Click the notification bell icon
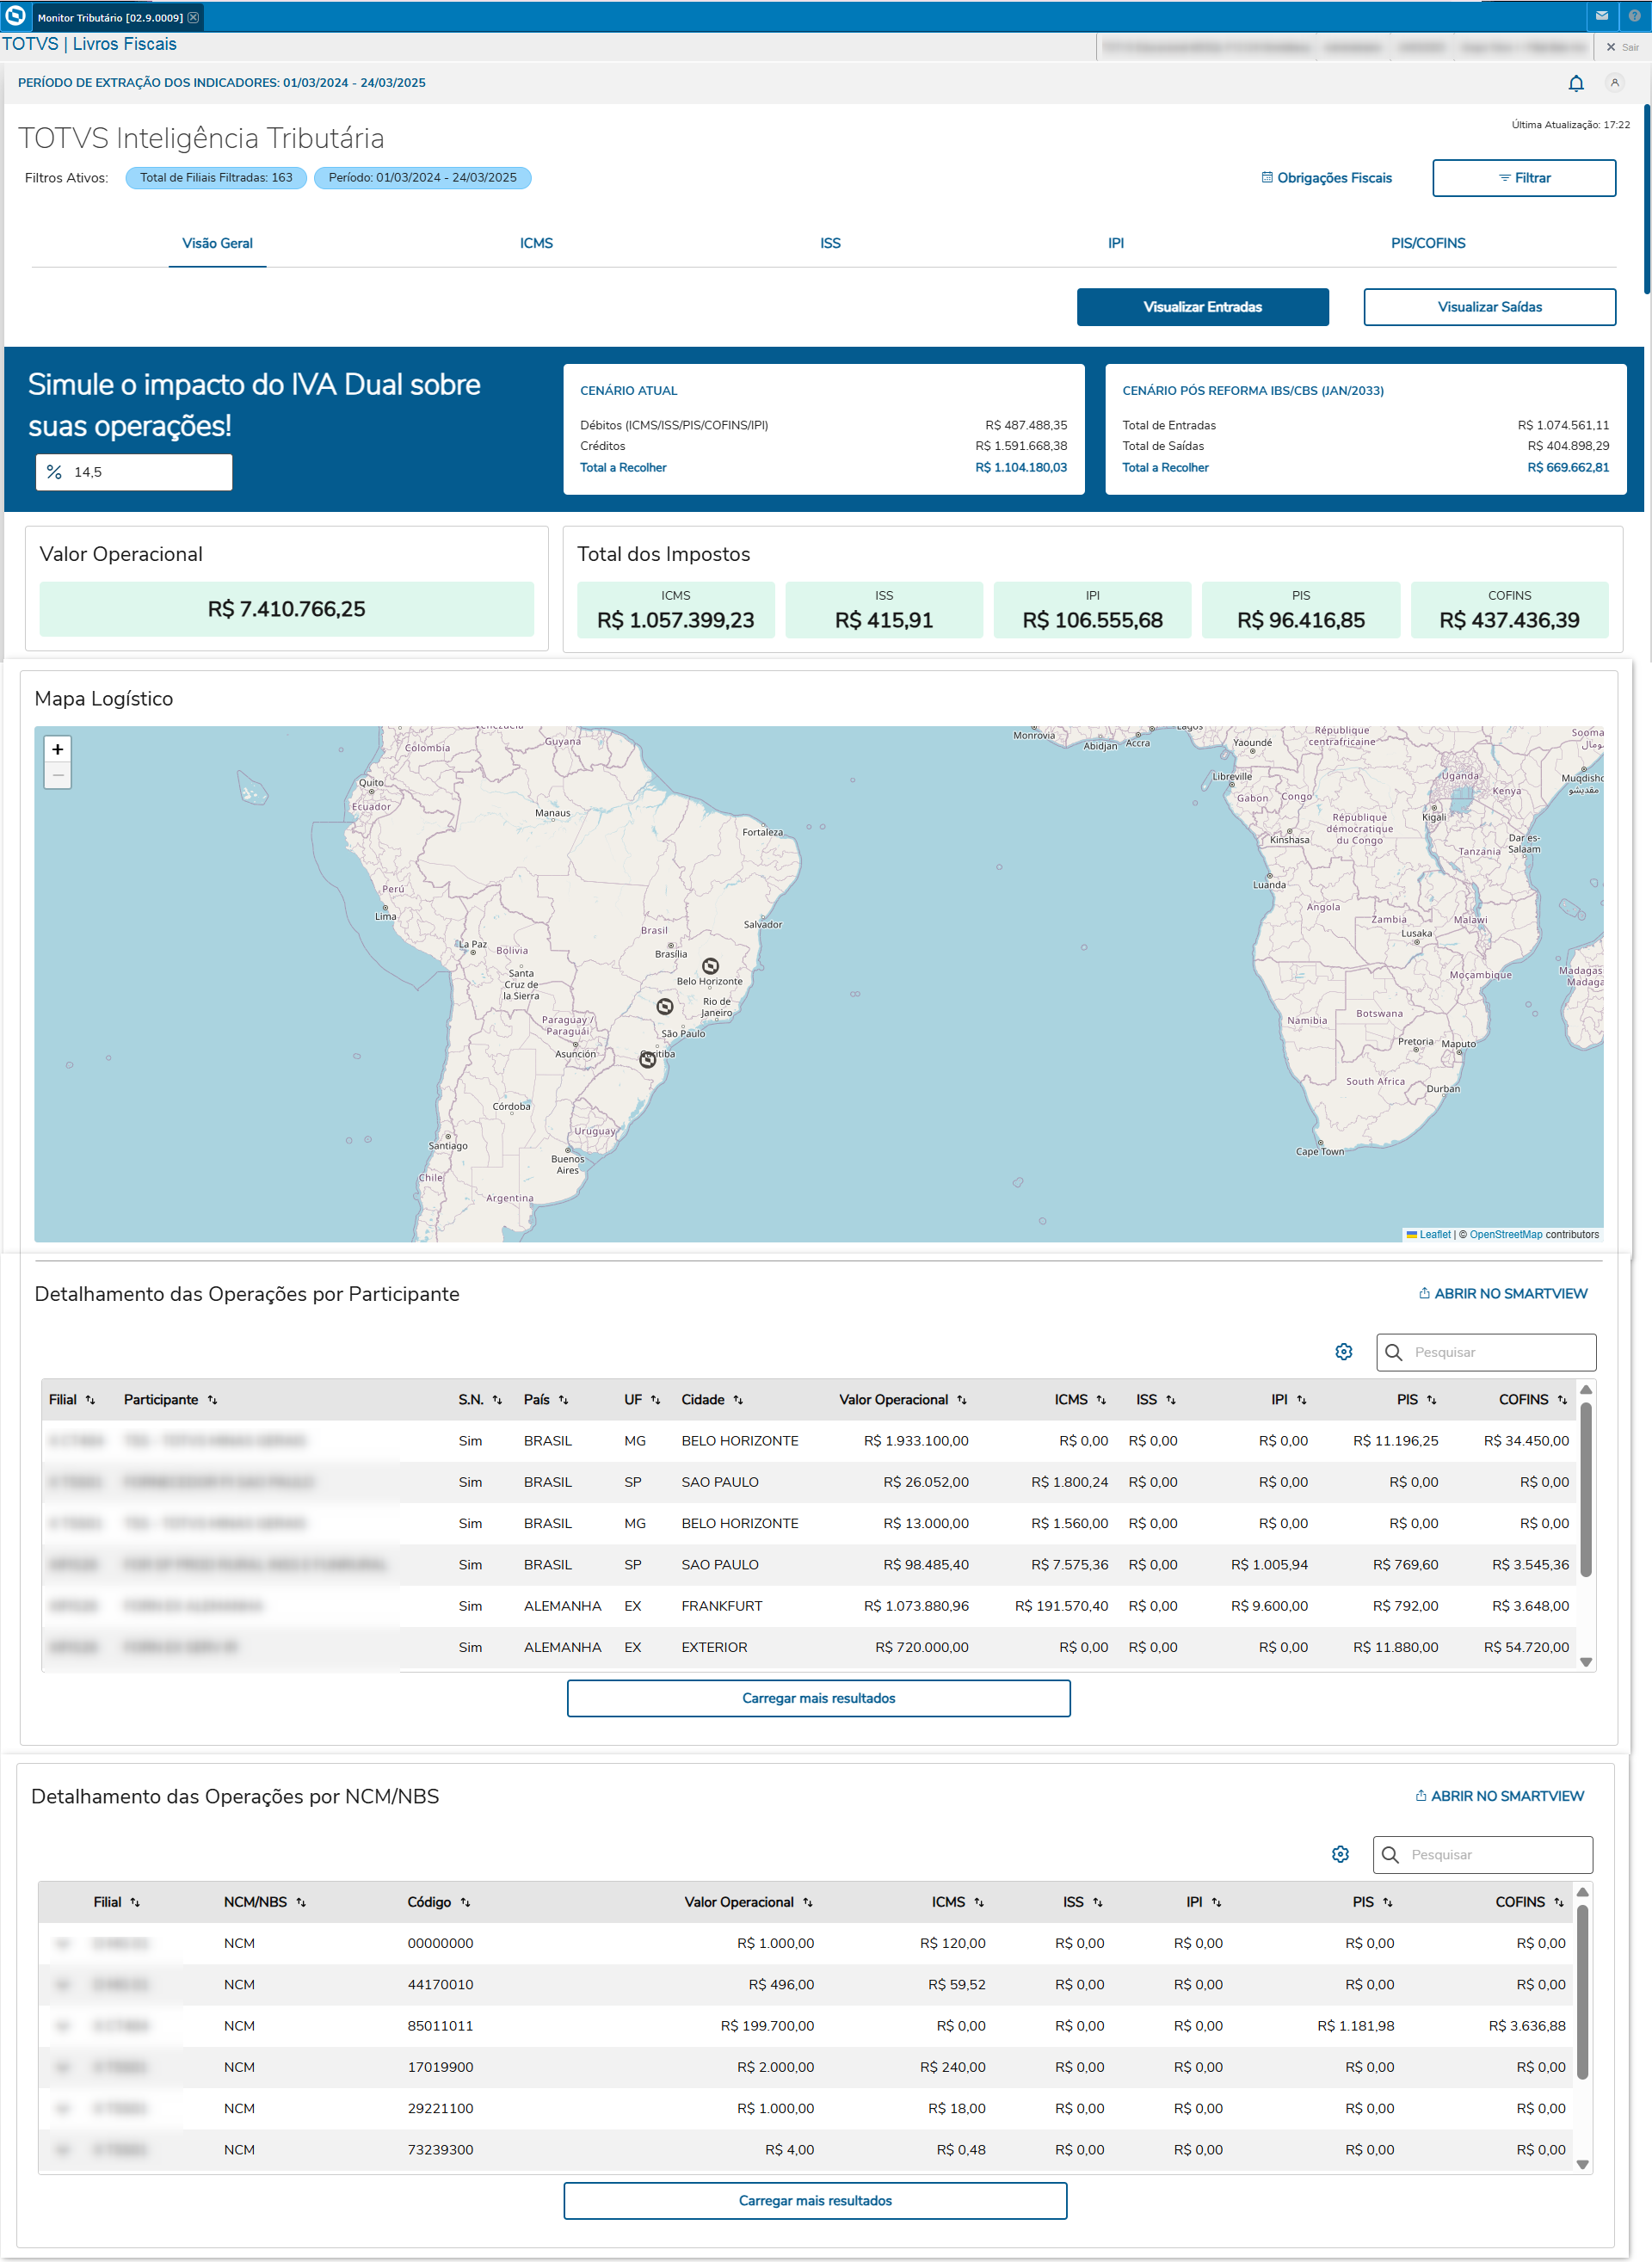Viewport: 1652px width, 2262px height. (1576, 83)
